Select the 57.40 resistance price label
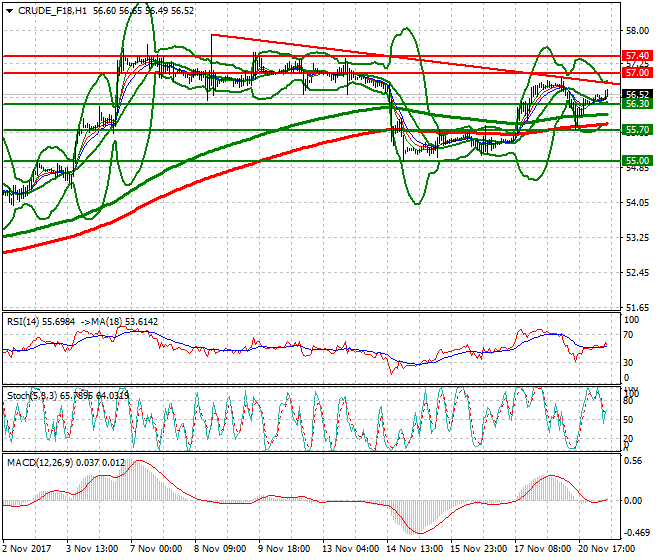The height and width of the screenshot is (560, 660). pyautogui.click(x=636, y=56)
